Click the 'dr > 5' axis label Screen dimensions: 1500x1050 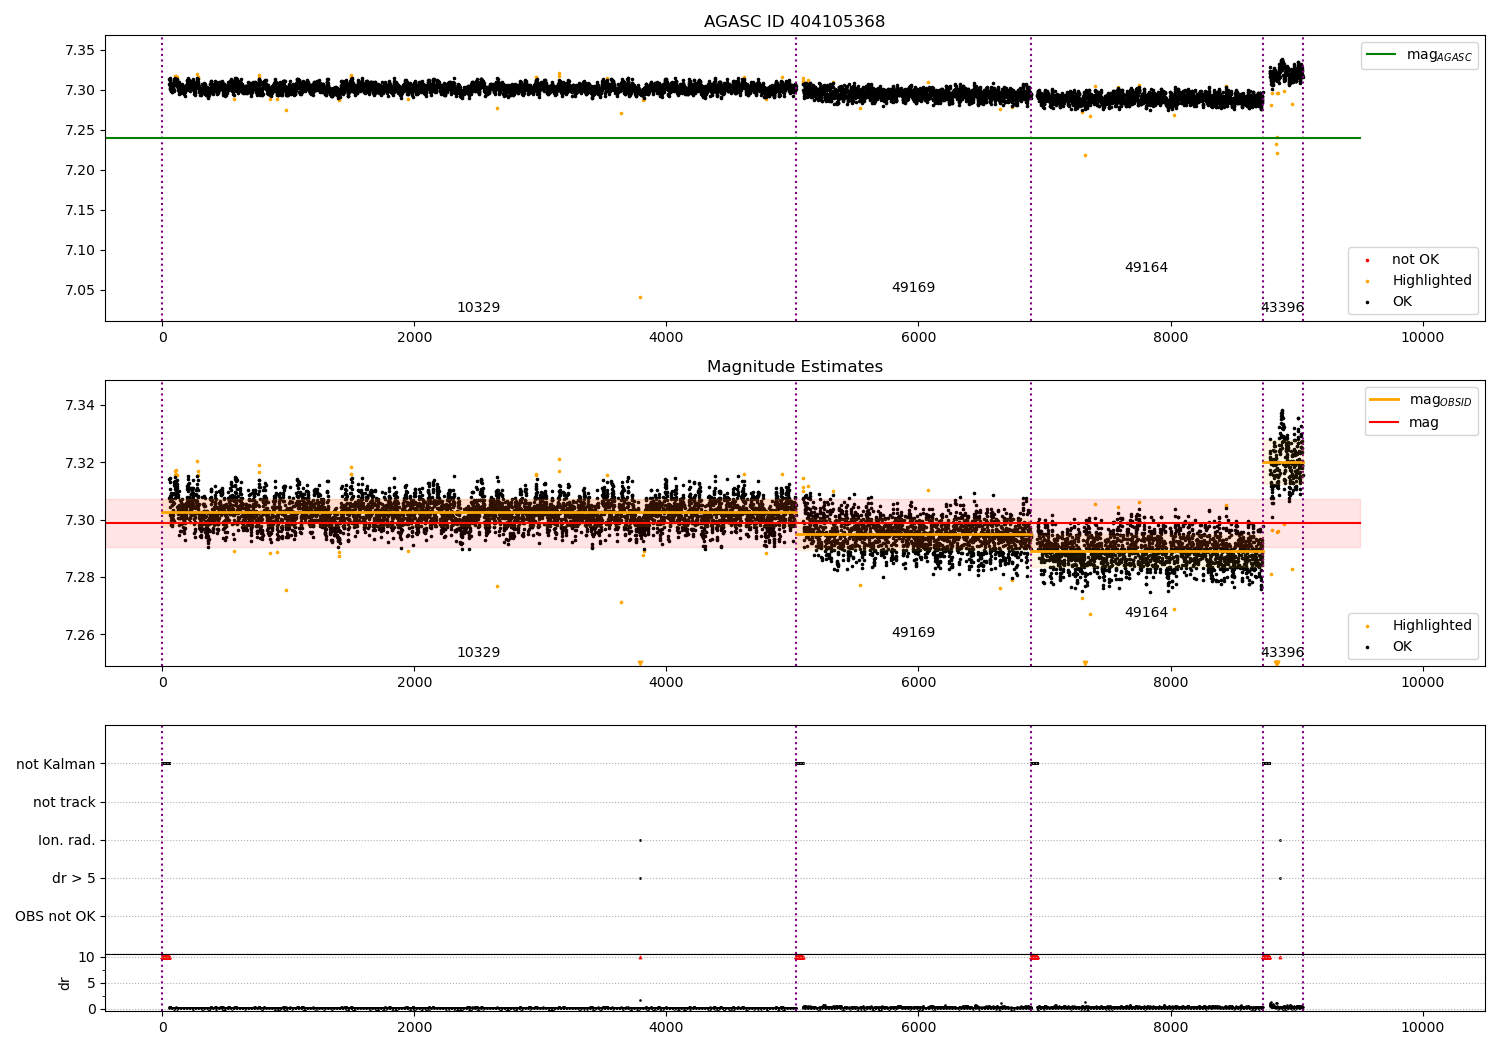point(74,879)
